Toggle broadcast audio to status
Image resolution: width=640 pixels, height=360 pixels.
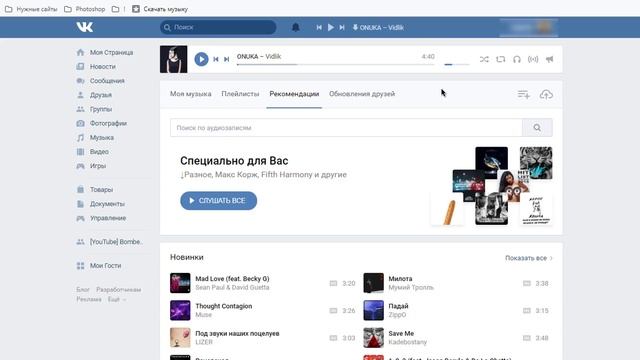(533, 59)
